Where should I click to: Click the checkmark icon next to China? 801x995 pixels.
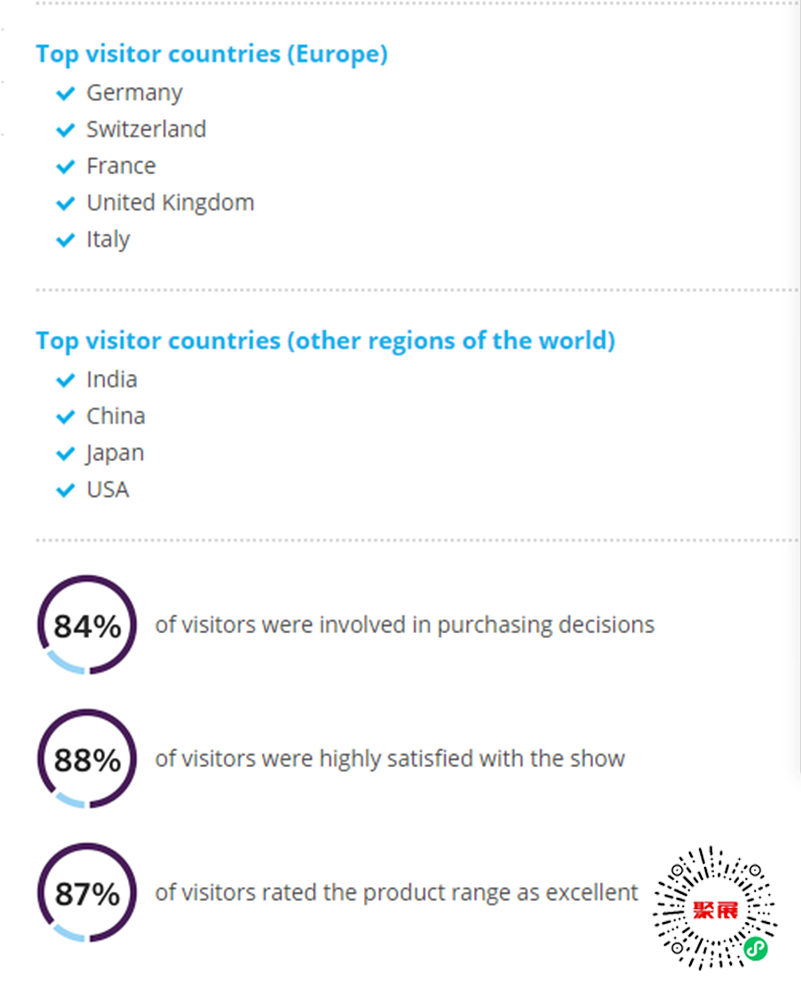(66, 417)
